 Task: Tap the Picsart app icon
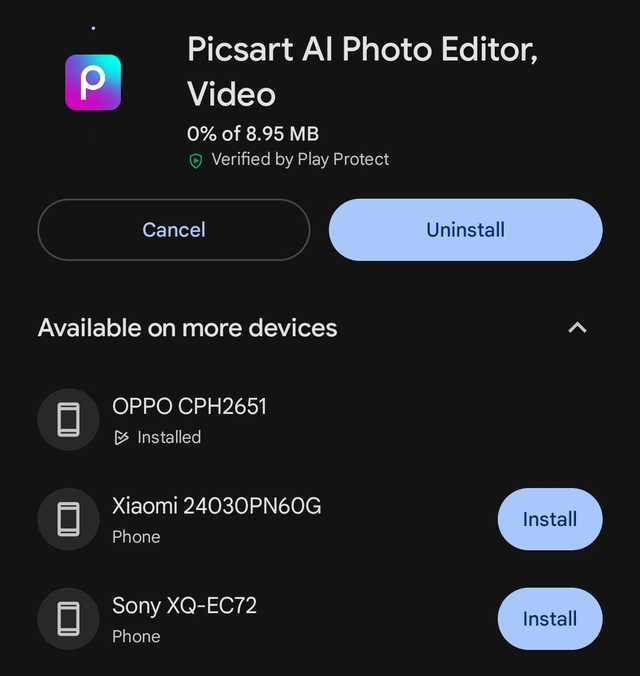(x=93, y=82)
